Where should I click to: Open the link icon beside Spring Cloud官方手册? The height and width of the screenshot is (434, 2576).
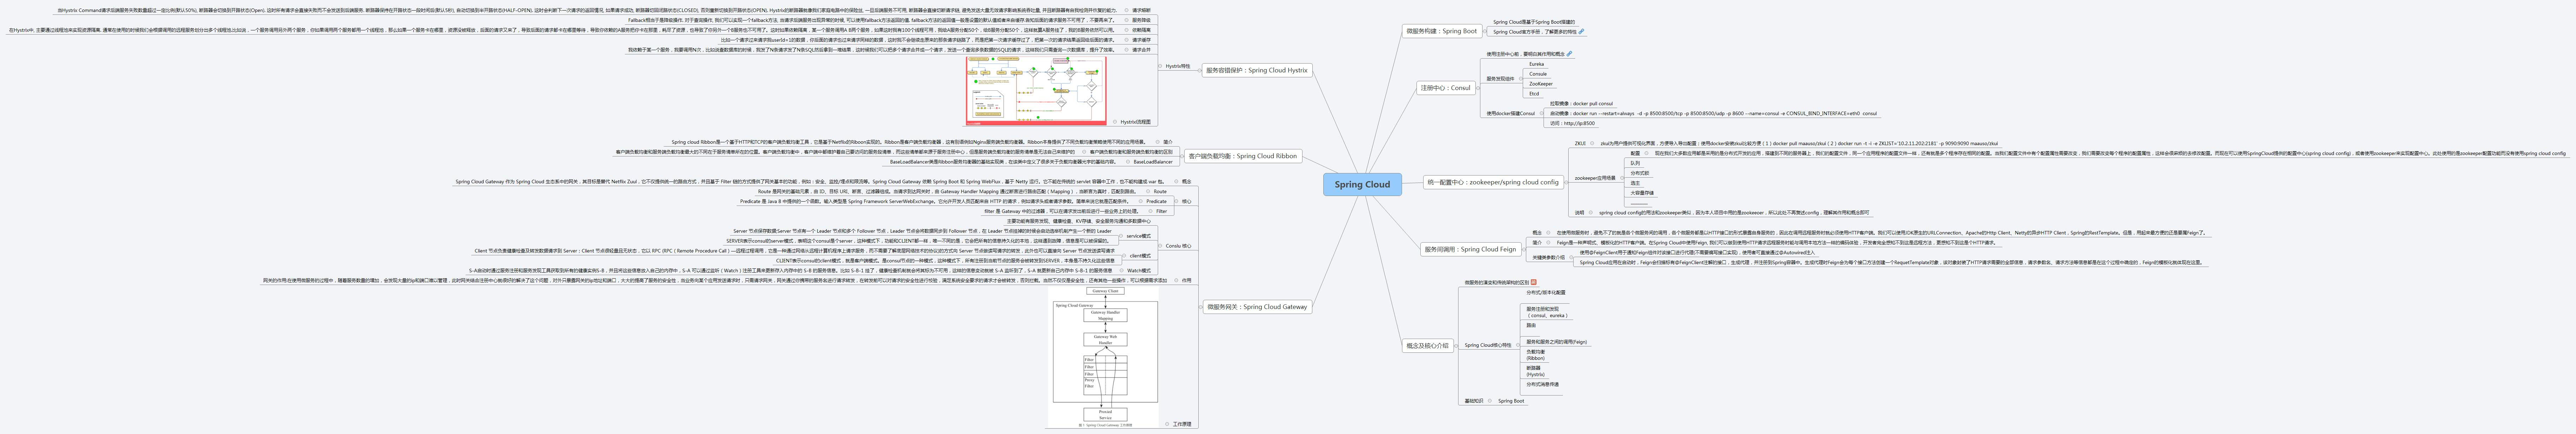[1581, 31]
